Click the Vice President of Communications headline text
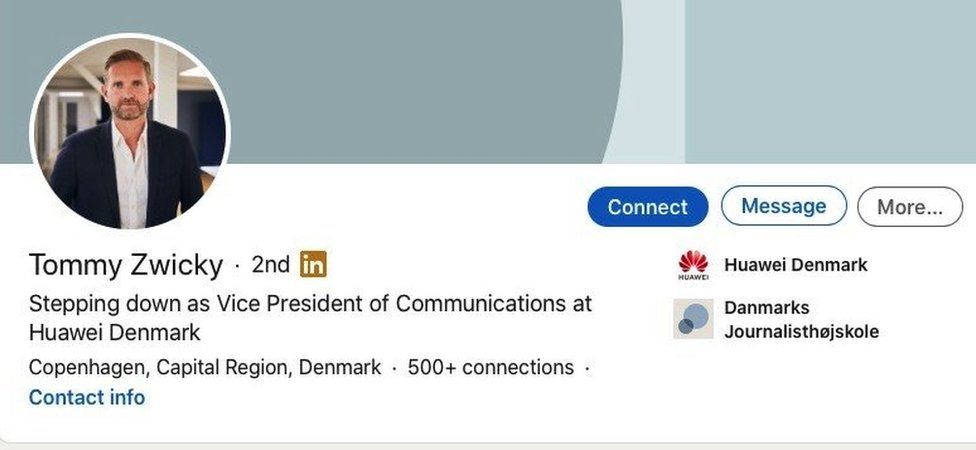The image size is (976, 450). [310, 304]
